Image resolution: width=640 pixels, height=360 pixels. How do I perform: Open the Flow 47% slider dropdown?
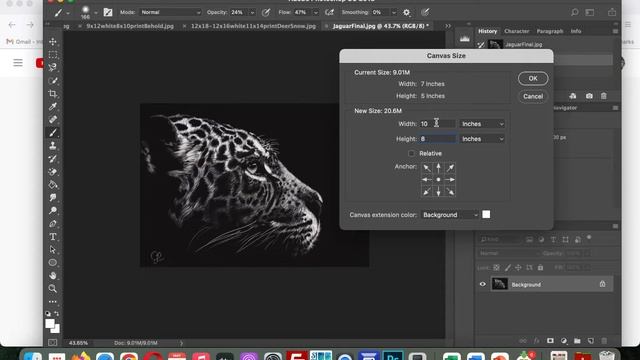316,13
